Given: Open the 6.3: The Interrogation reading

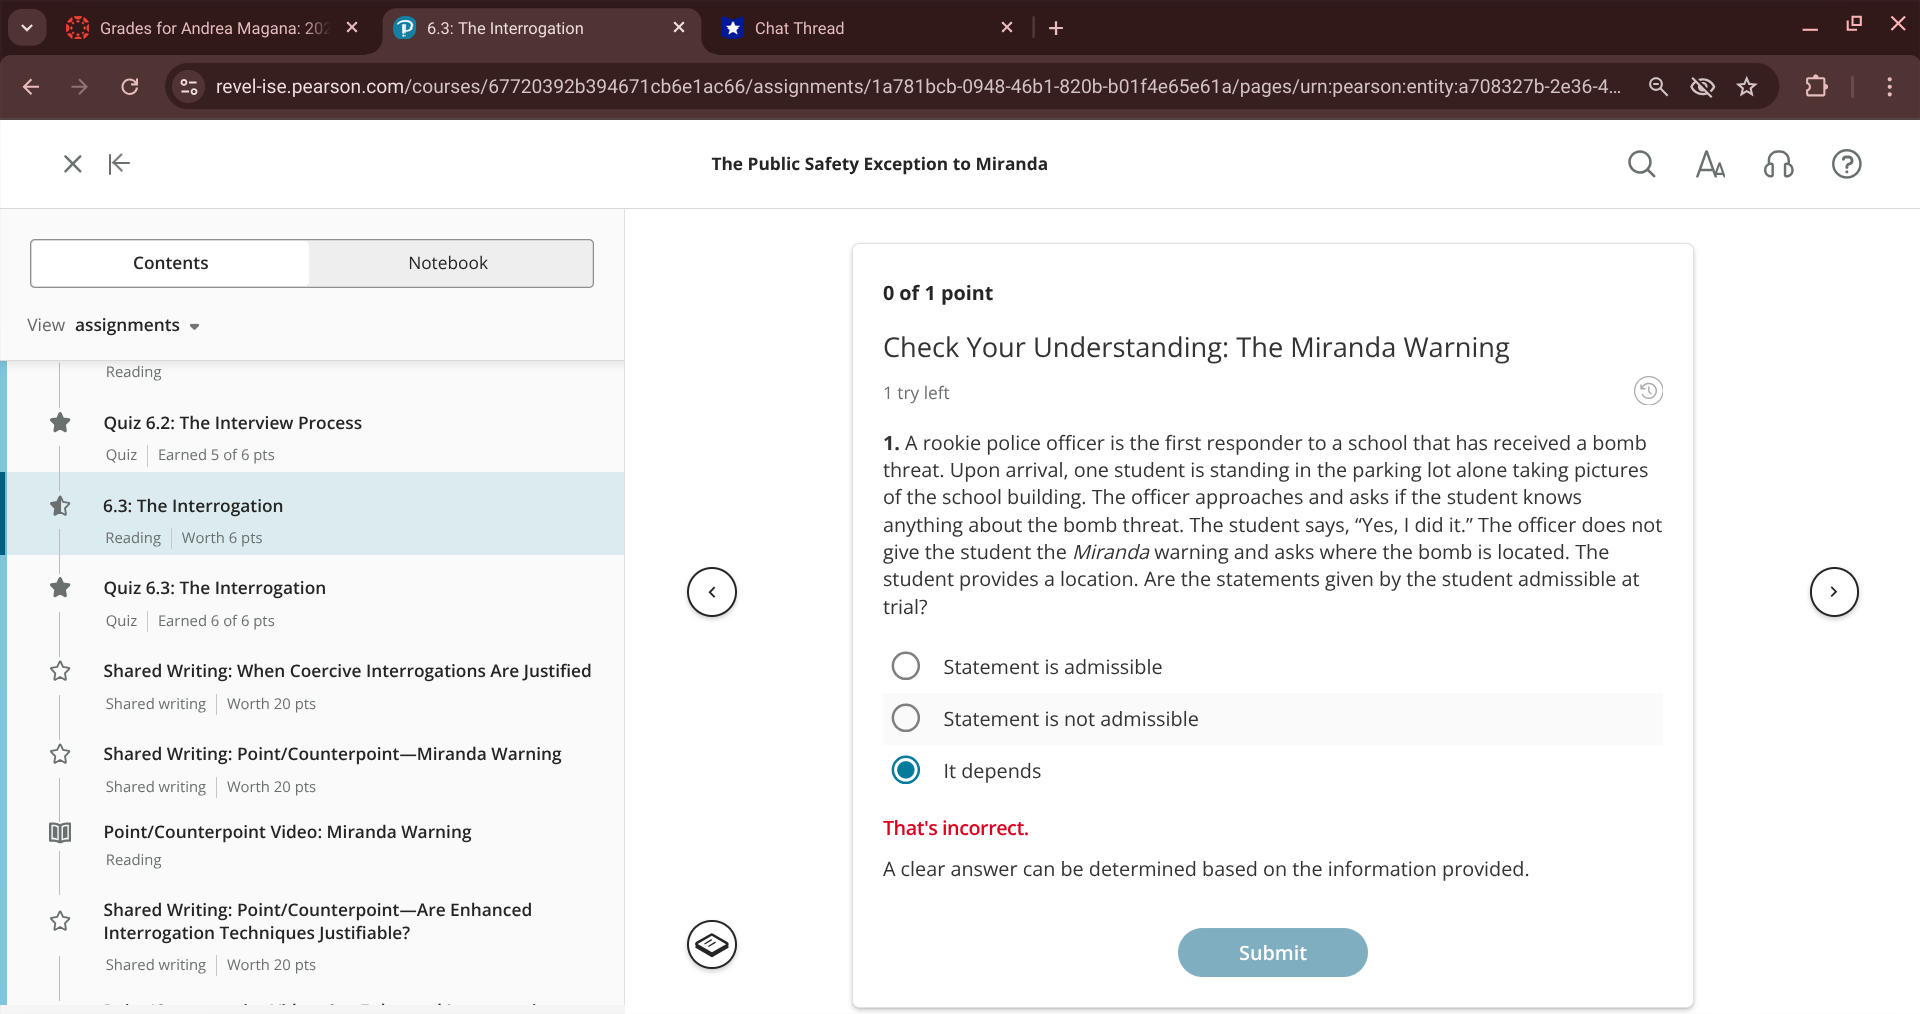Looking at the screenshot, I should [x=193, y=506].
